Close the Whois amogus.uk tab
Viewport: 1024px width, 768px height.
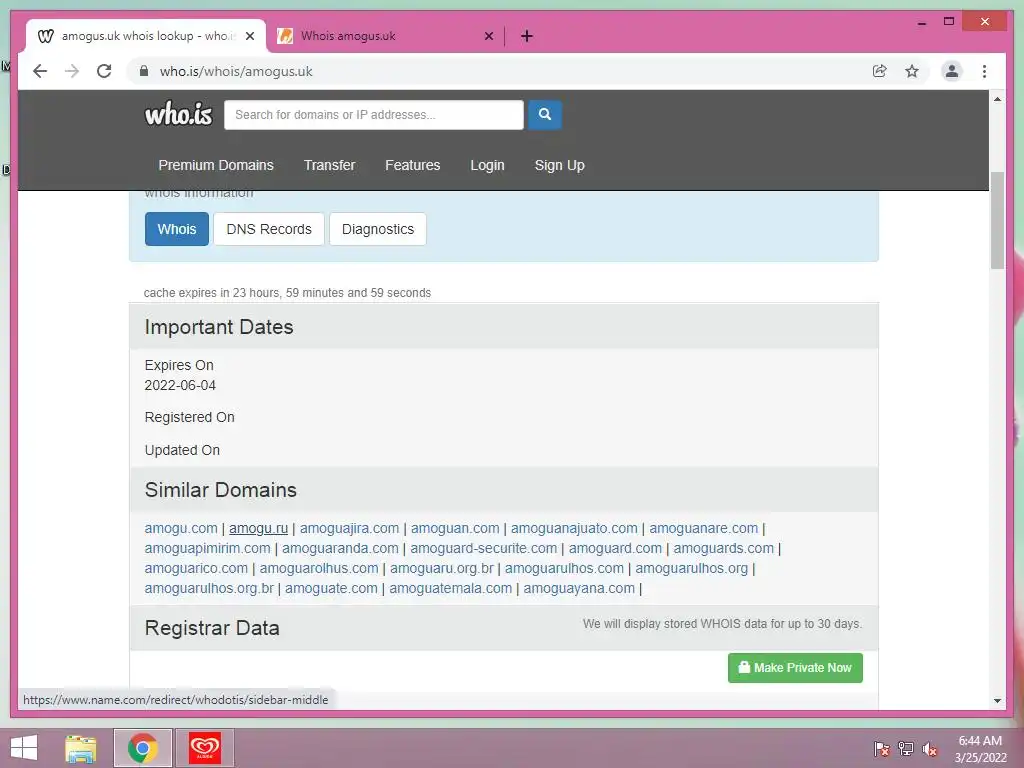pos(488,36)
